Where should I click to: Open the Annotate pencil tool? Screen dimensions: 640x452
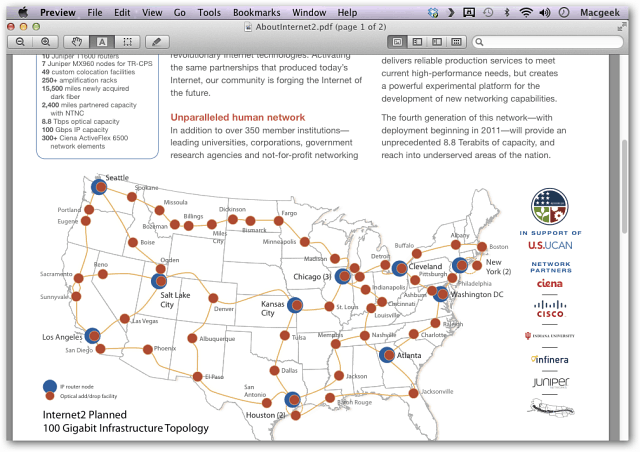(x=157, y=42)
